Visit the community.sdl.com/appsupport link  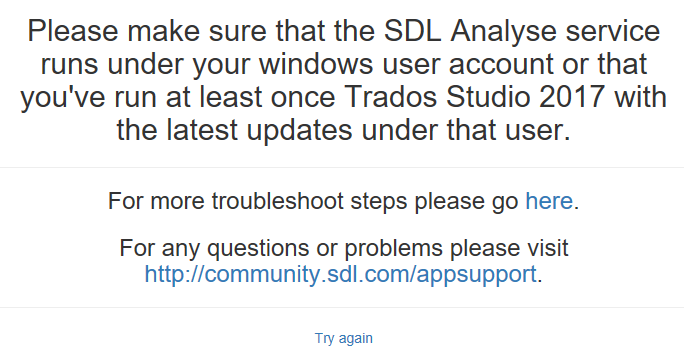click(340, 274)
